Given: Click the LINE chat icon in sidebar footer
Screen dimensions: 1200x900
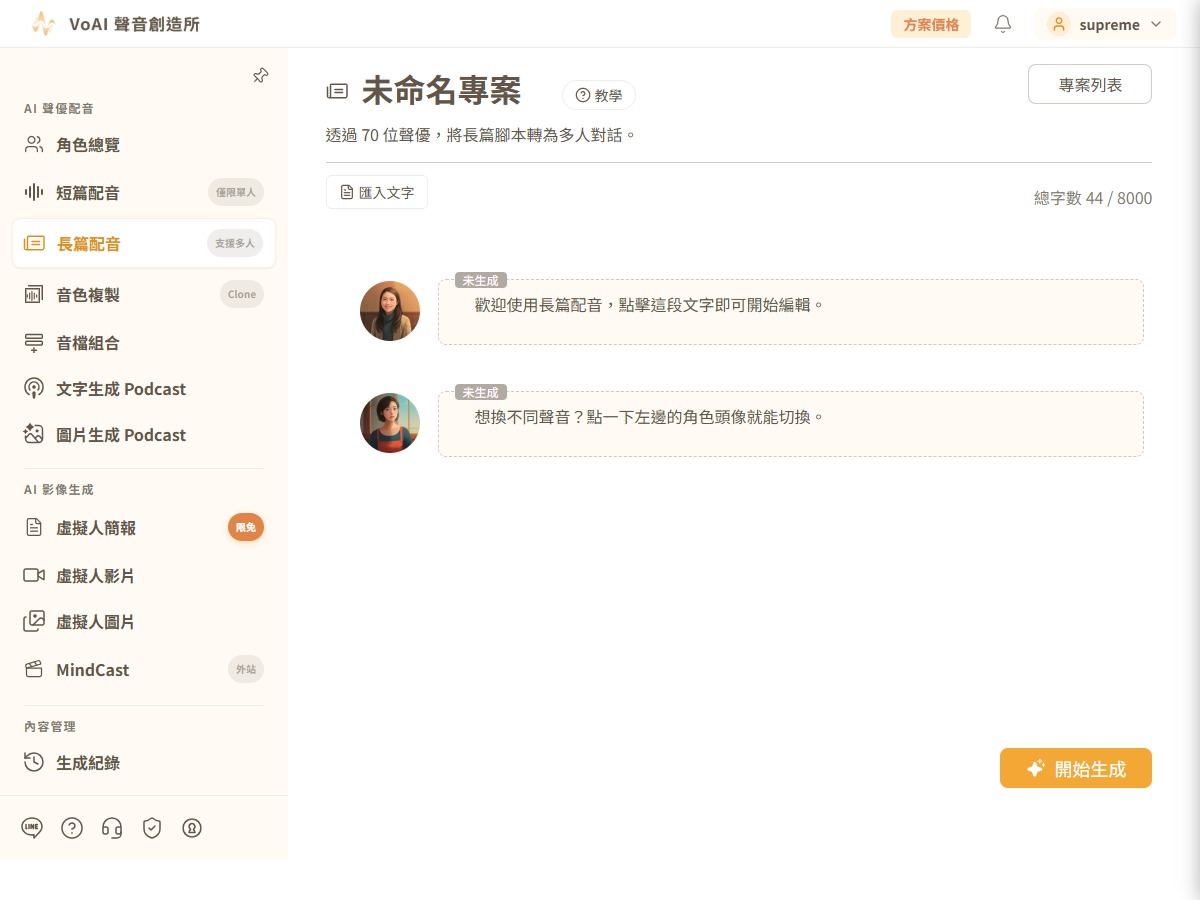Looking at the screenshot, I should [32, 828].
